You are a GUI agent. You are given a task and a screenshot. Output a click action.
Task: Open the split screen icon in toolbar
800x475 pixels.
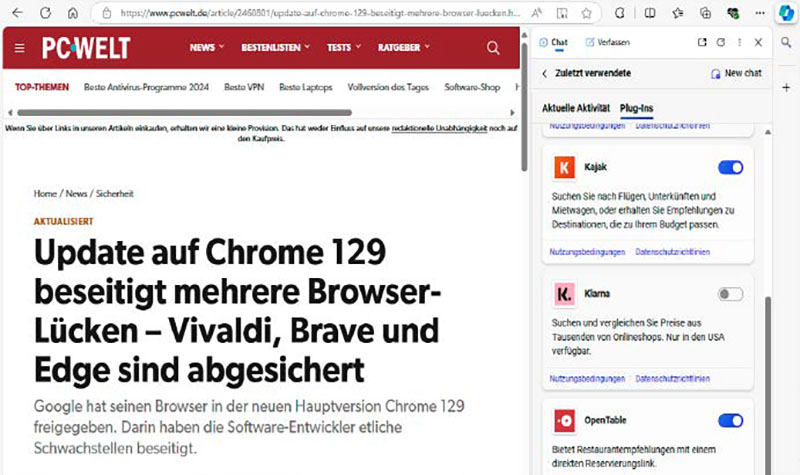(650, 13)
